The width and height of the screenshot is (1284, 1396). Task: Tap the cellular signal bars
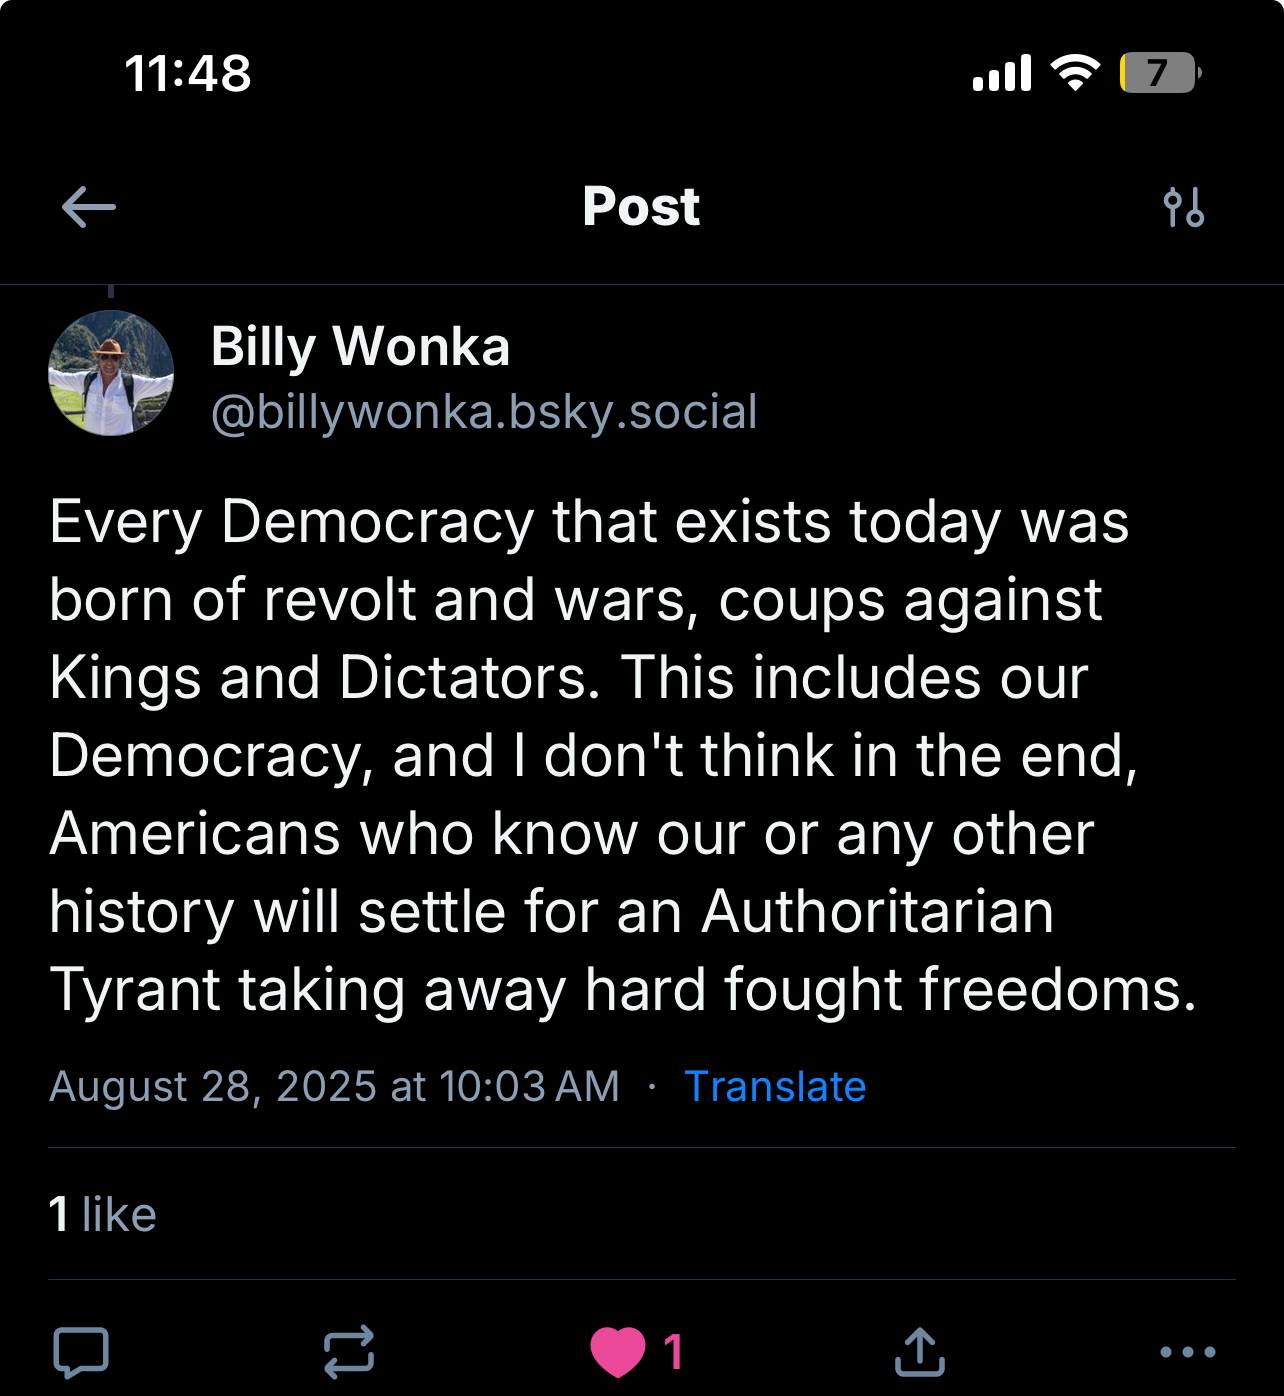(x=1002, y=74)
